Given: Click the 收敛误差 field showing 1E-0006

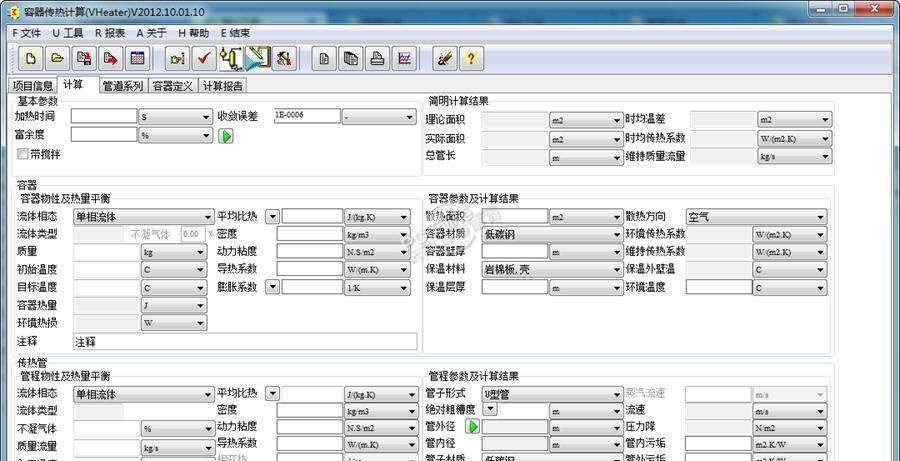Looking at the screenshot, I should pos(307,115).
